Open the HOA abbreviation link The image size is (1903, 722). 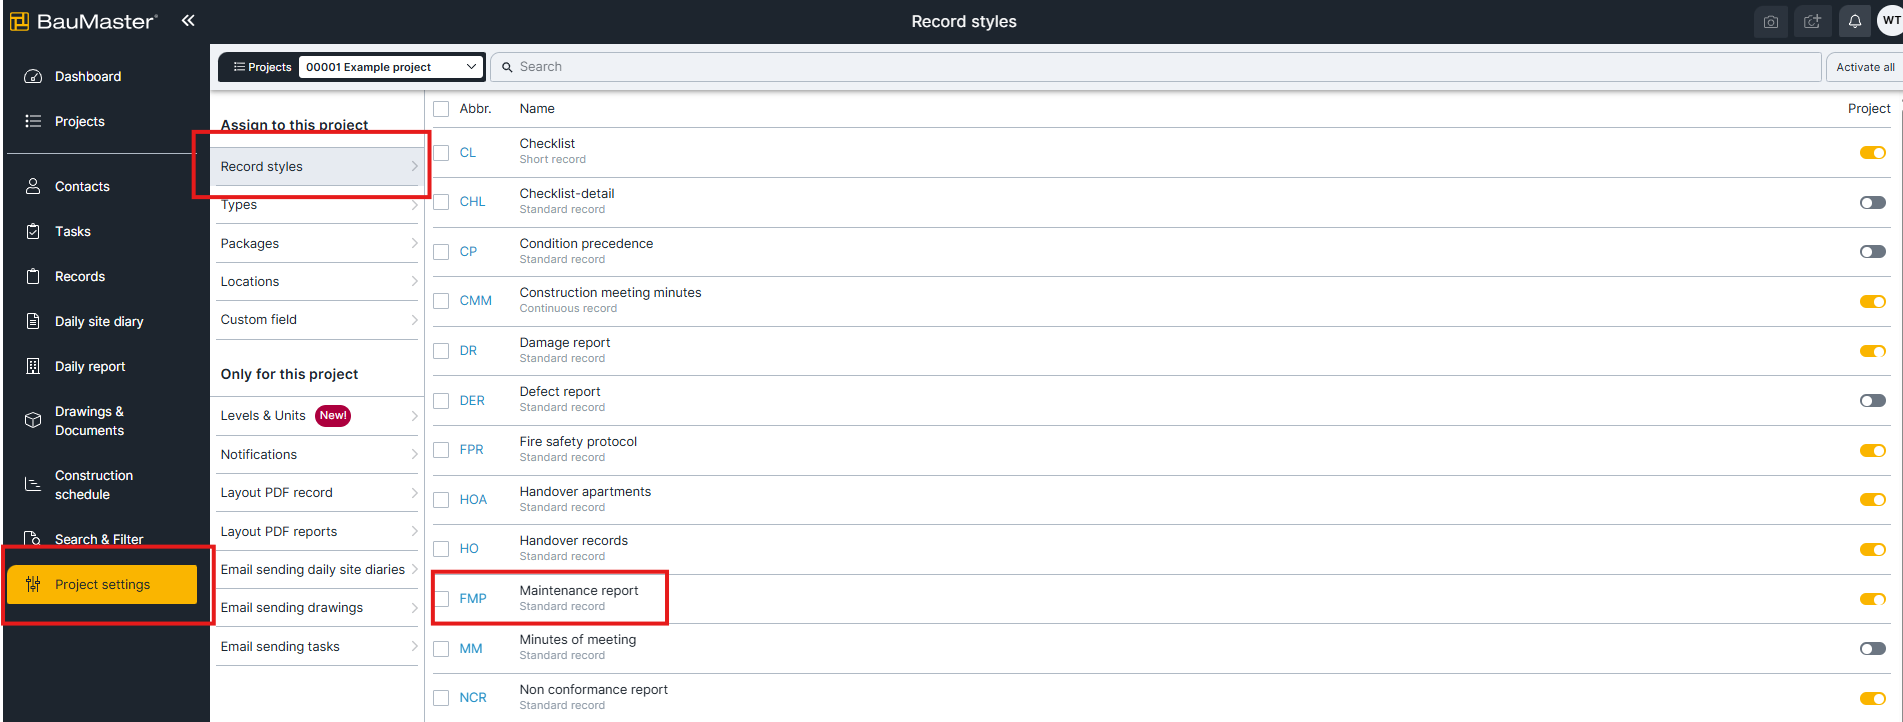(x=473, y=500)
